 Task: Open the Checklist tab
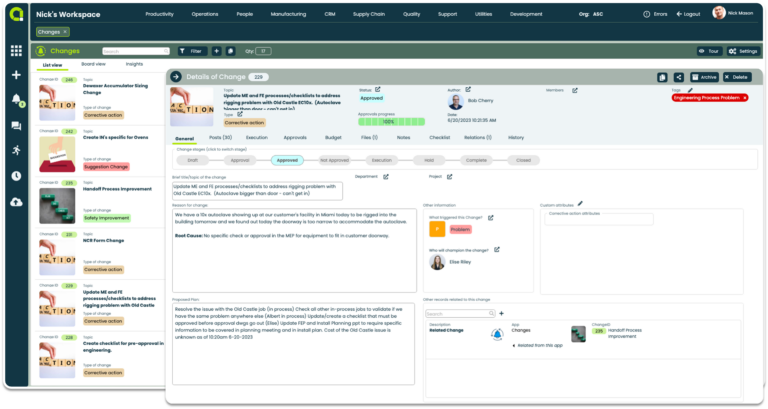coord(439,138)
